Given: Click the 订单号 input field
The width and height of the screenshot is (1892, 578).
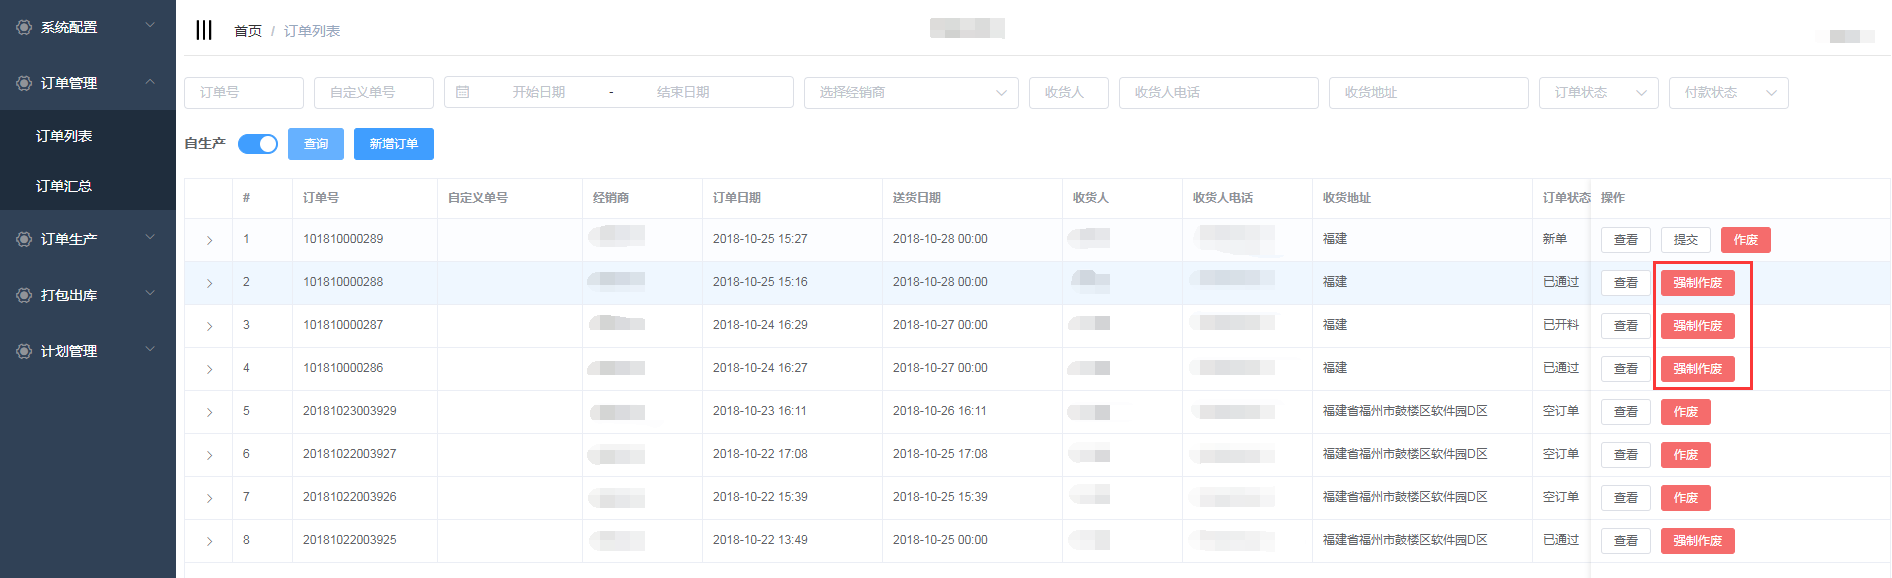Looking at the screenshot, I should tap(244, 92).
